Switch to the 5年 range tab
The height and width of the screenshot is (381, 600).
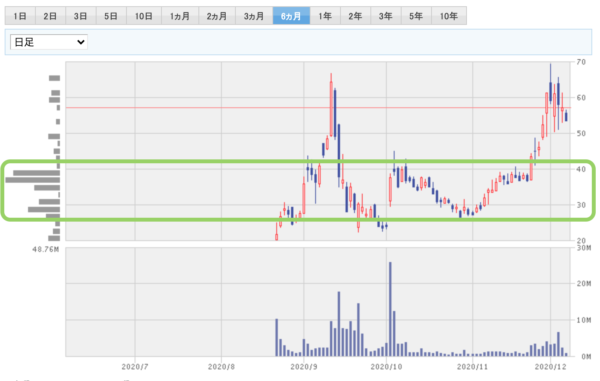pyautogui.click(x=416, y=16)
